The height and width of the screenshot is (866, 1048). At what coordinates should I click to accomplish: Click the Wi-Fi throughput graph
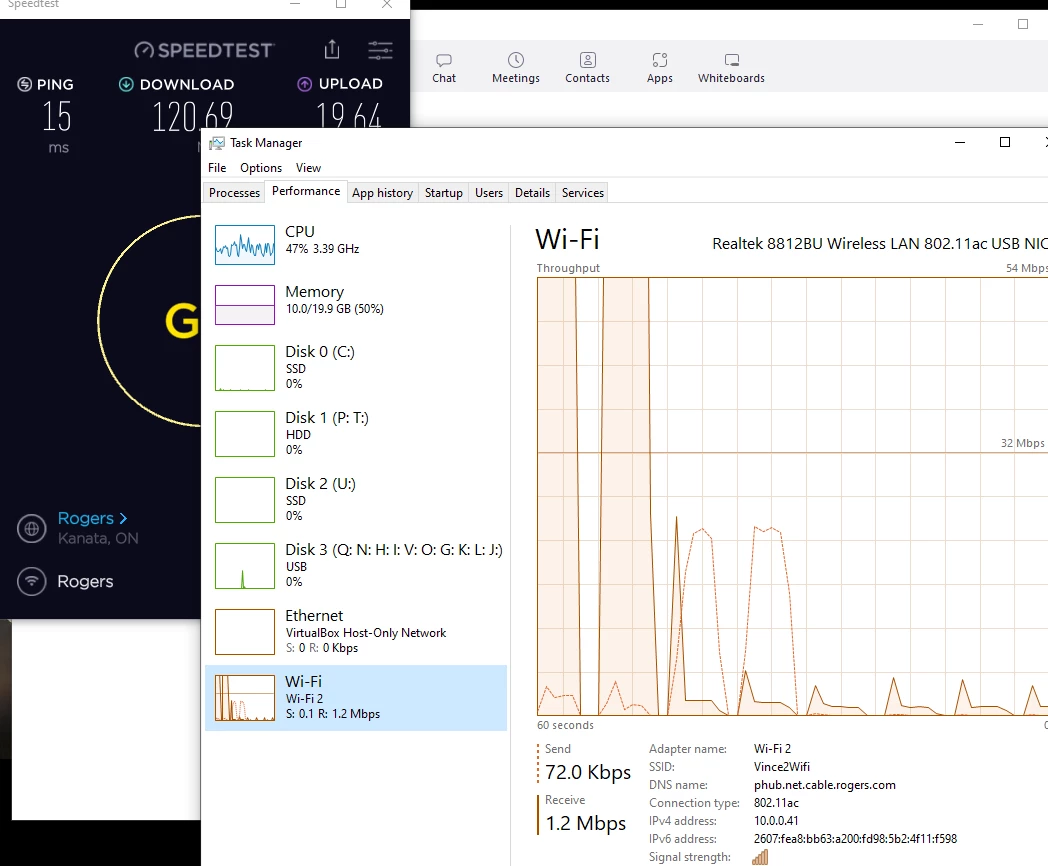coord(792,496)
